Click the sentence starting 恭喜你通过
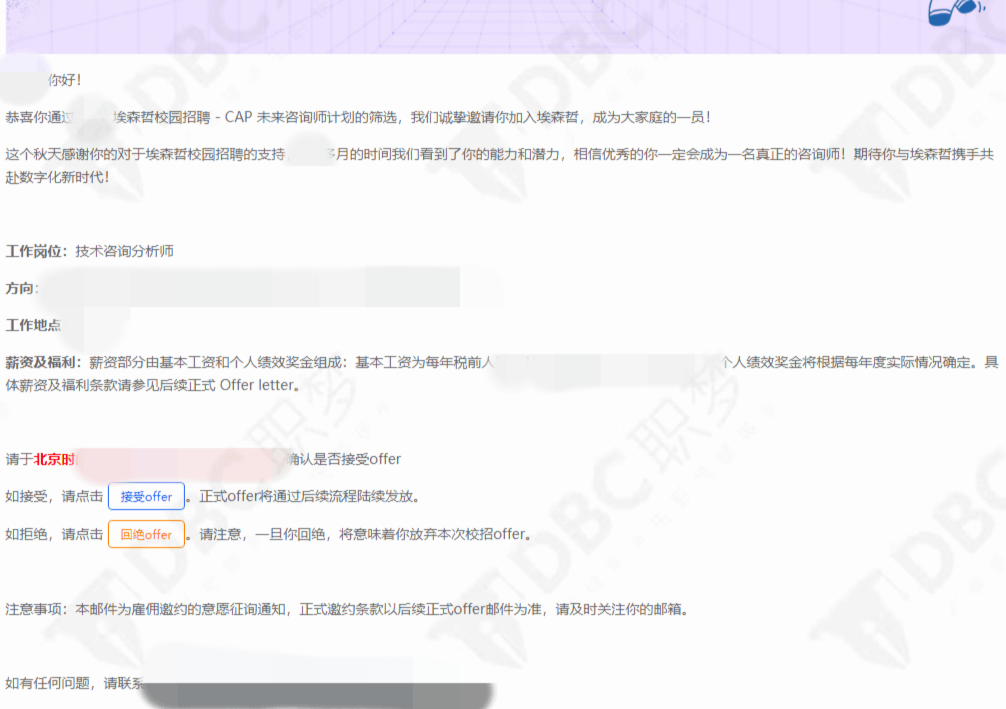 click(358, 117)
